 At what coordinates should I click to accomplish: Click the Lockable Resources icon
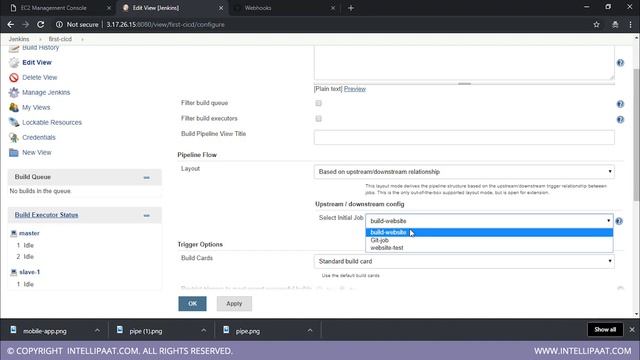[14, 122]
